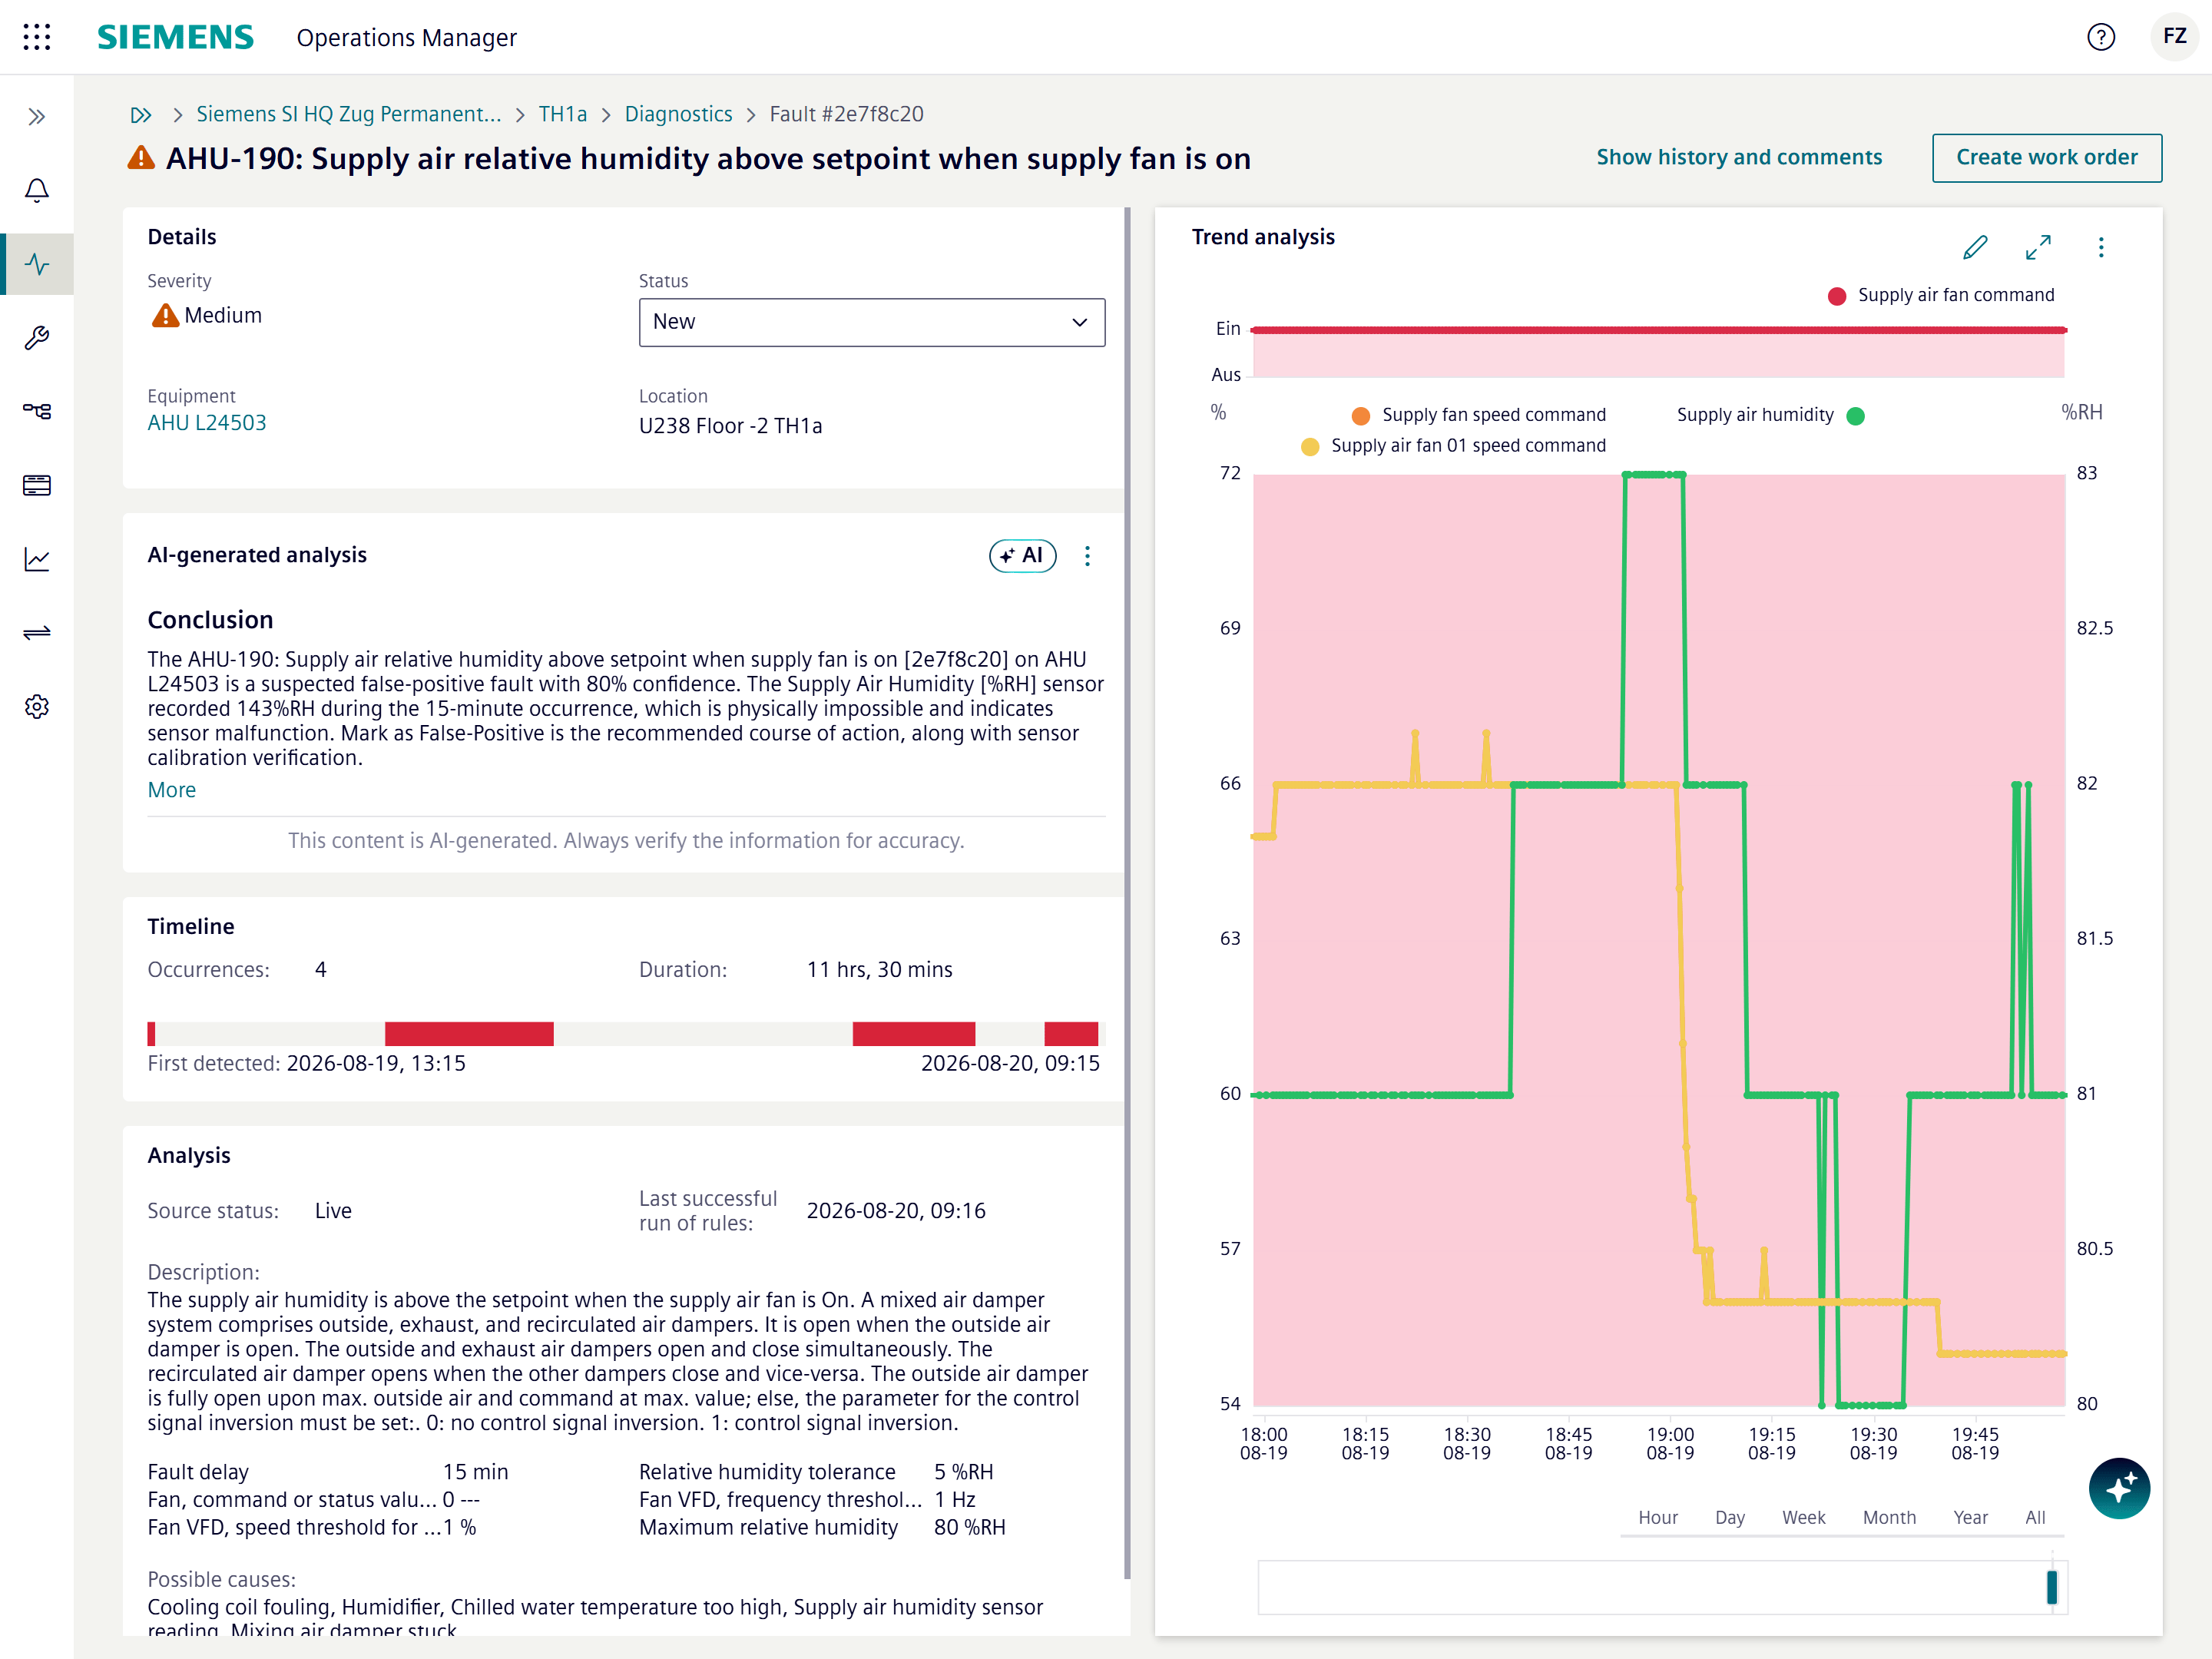Select the All time range tab

click(2035, 1517)
